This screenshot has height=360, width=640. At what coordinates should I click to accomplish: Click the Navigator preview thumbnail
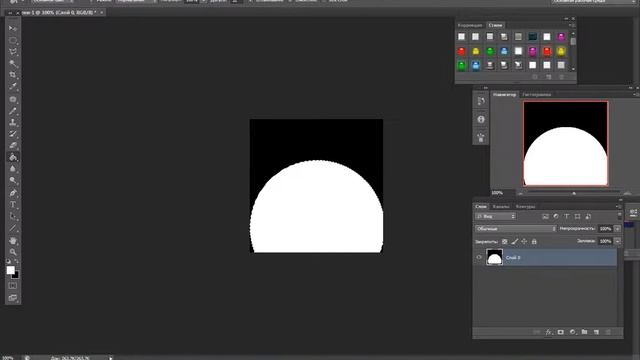[x=566, y=144]
